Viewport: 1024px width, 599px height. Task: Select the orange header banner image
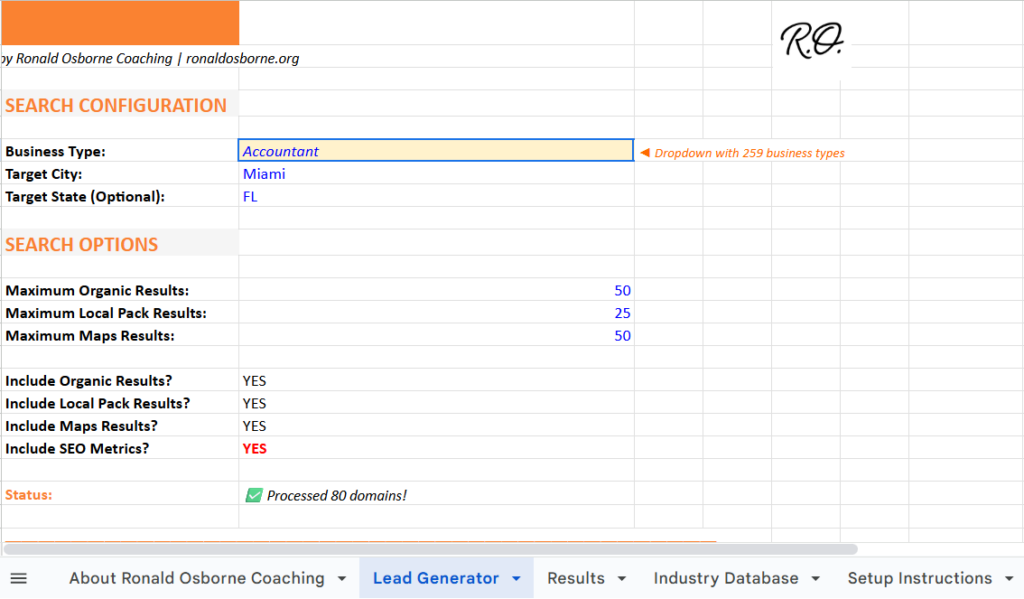120,22
